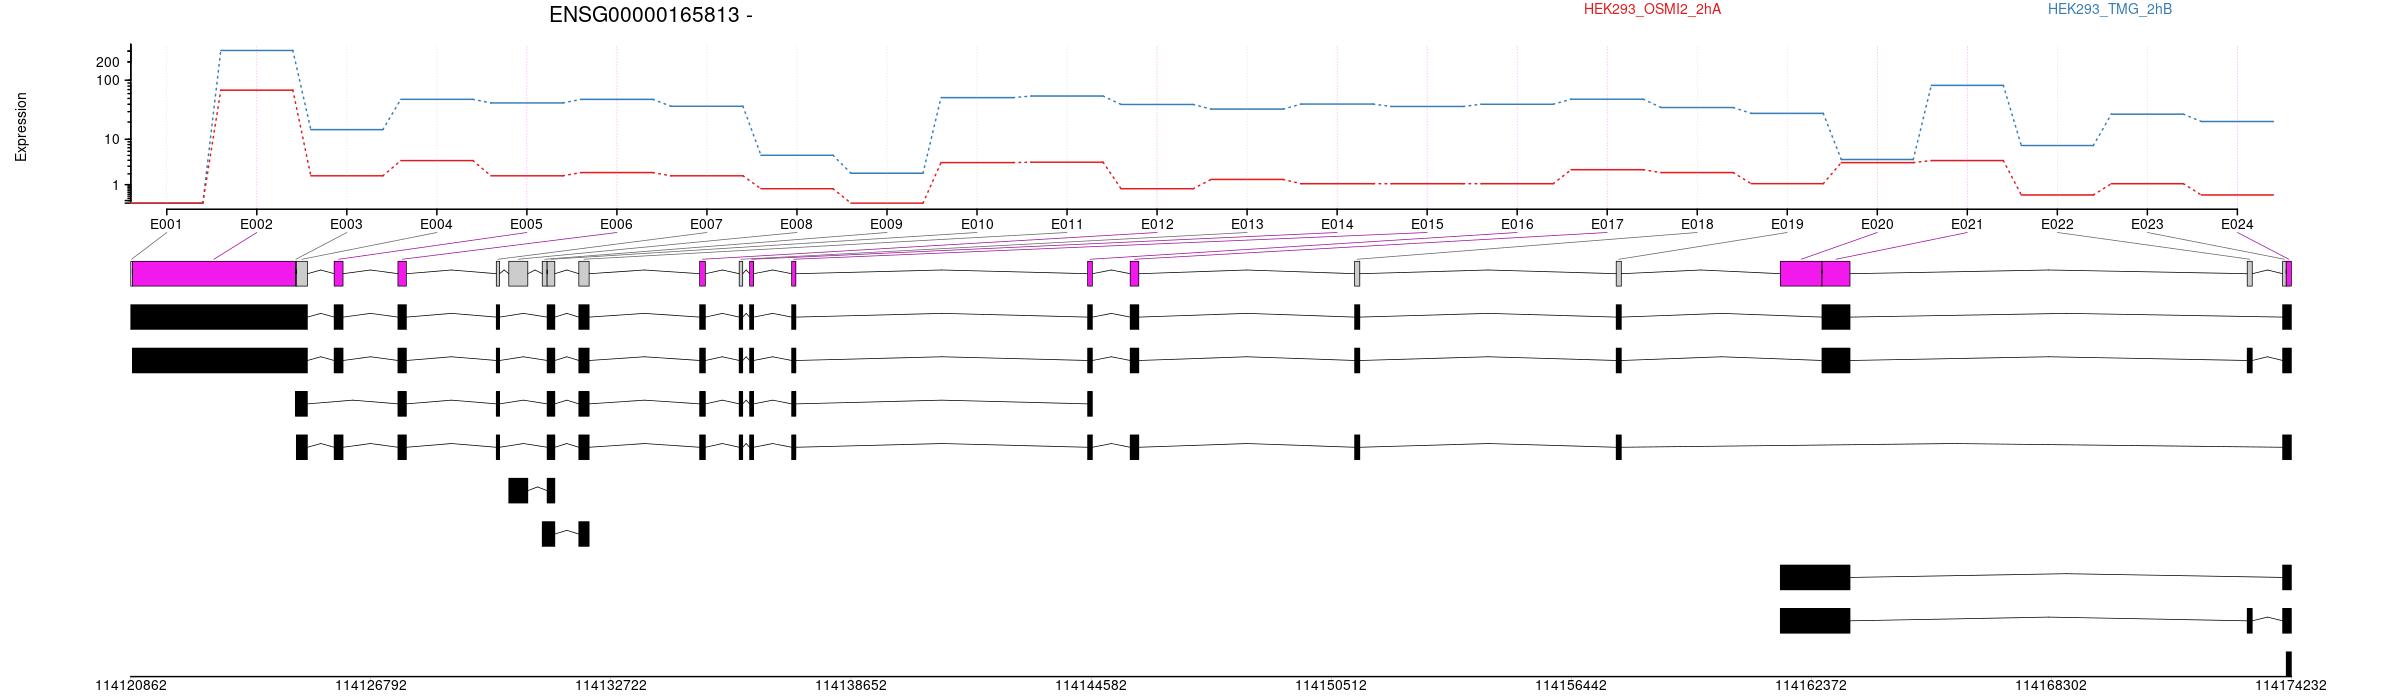Click genomic coordinate 114138652

tap(851, 686)
